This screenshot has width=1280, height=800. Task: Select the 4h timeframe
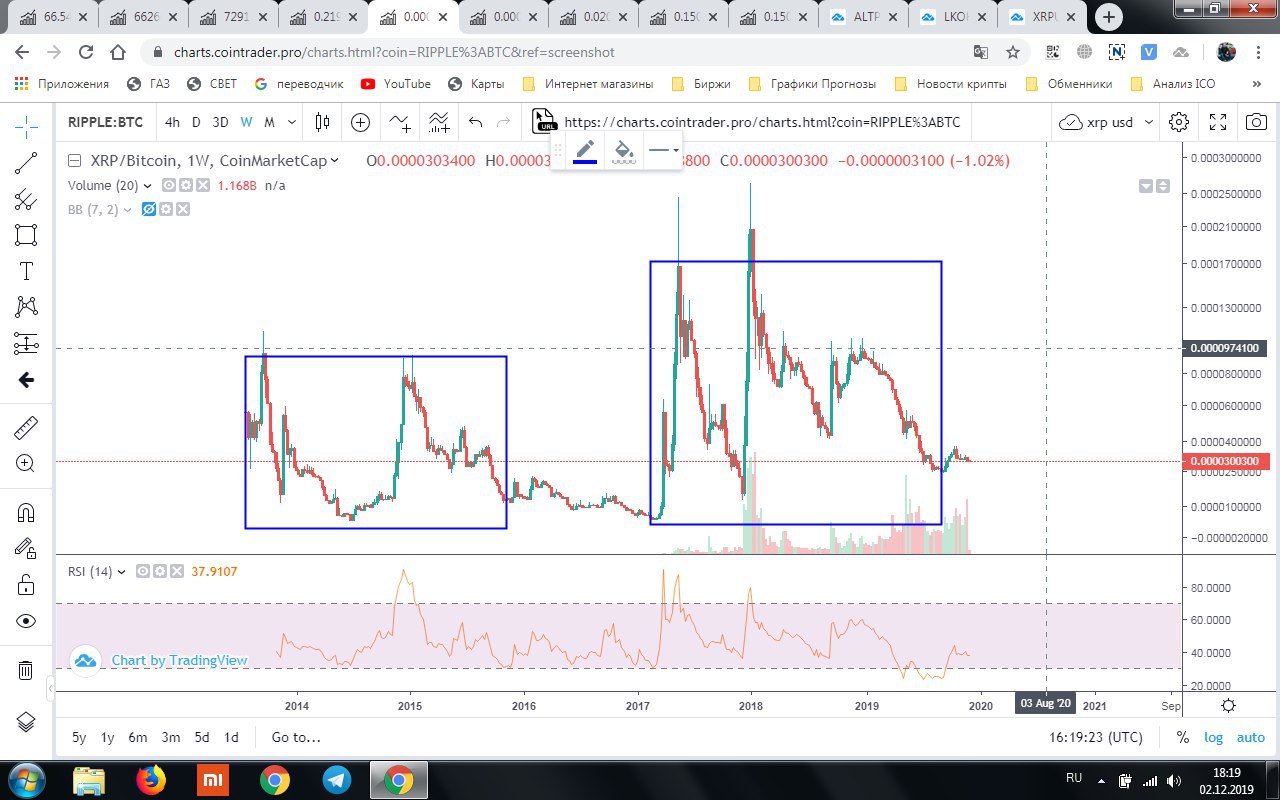point(173,122)
